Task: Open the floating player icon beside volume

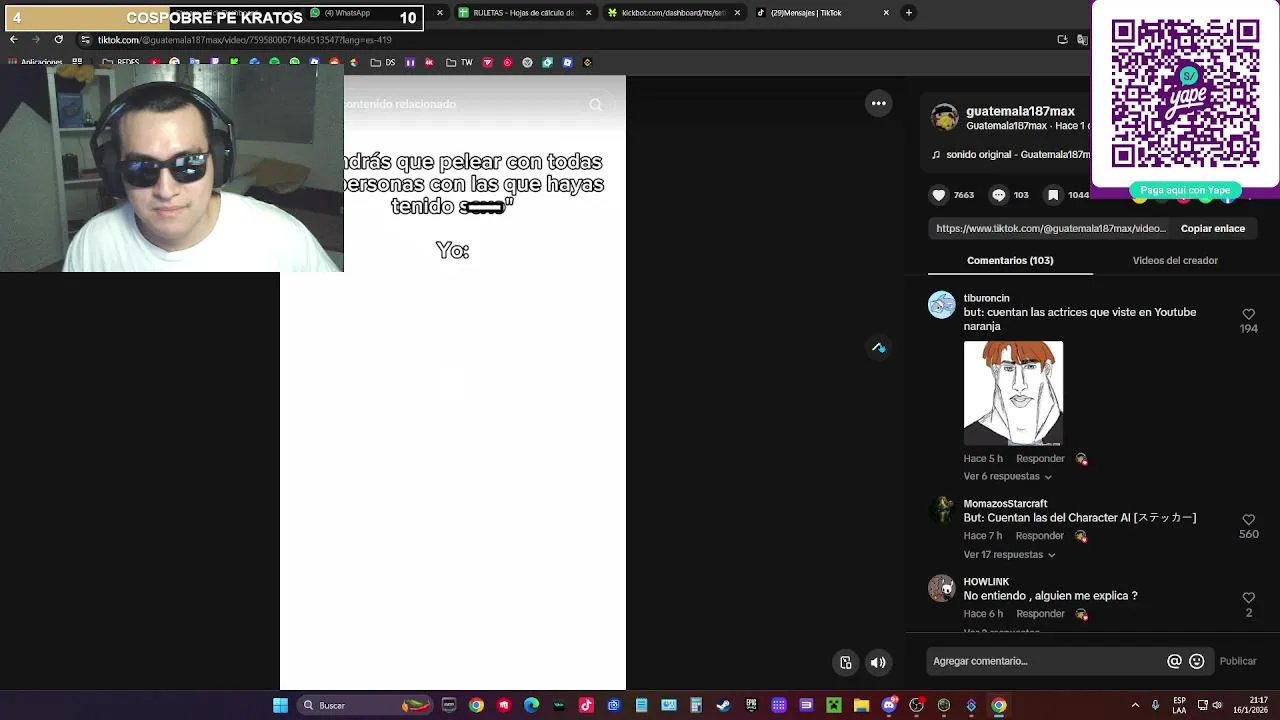Action: (x=846, y=662)
